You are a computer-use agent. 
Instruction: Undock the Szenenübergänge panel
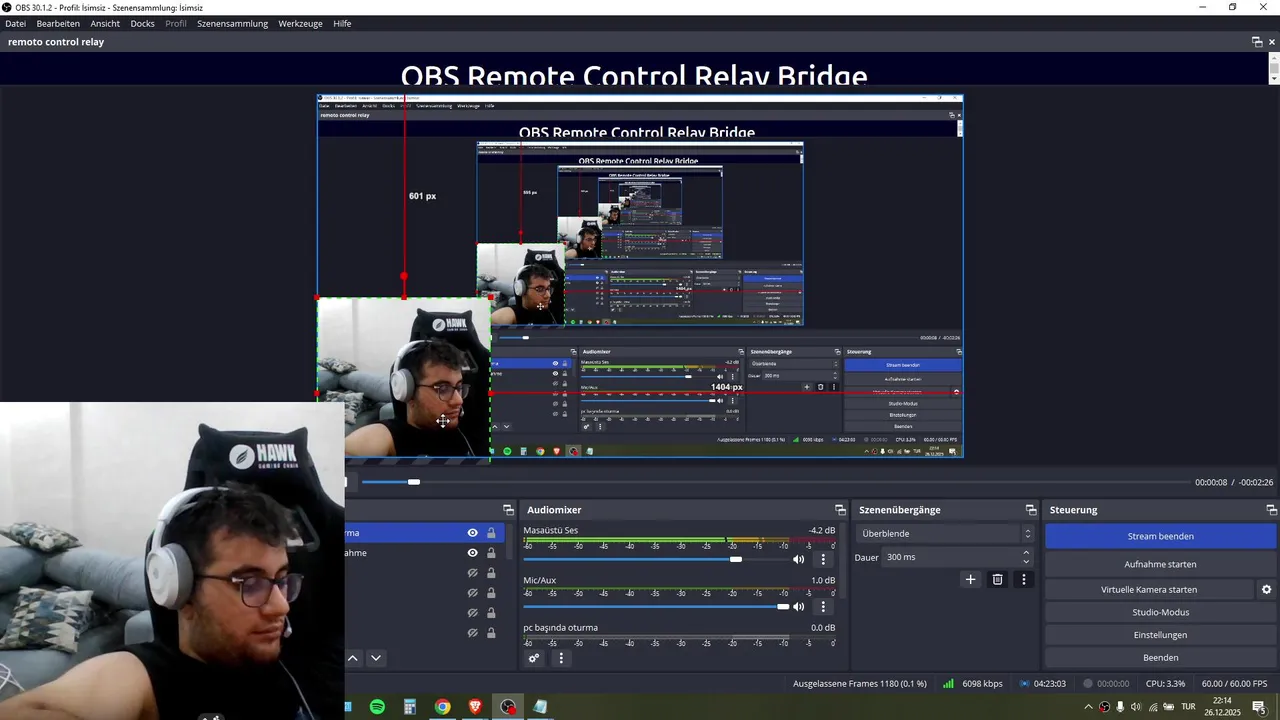[x=1031, y=510]
